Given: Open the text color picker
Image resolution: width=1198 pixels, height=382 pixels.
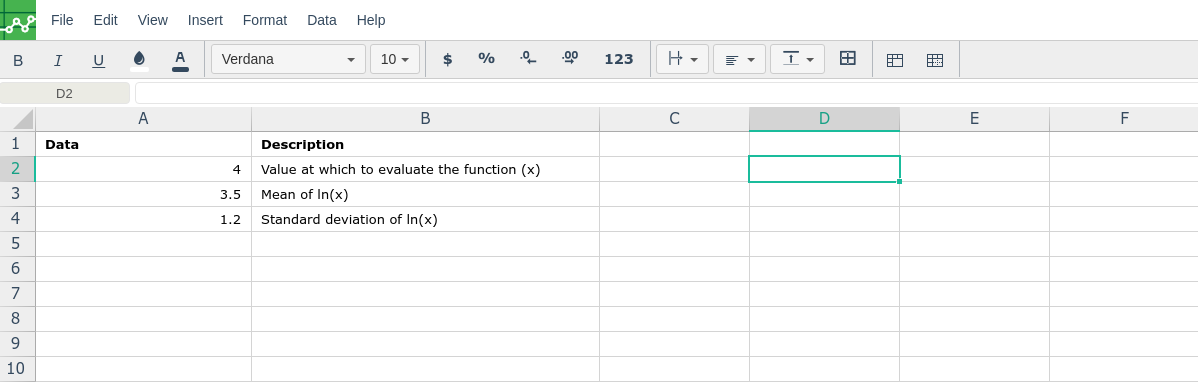Looking at the screenshot, I should pyautogui.click(x=180, y=60).
